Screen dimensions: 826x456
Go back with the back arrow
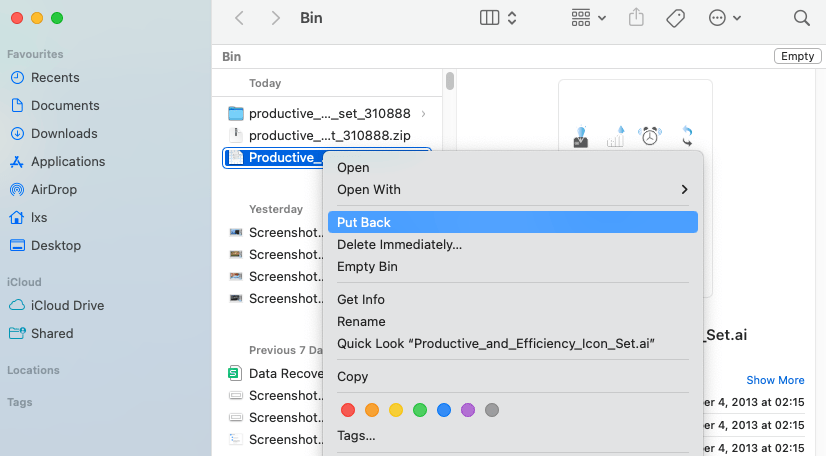tap(239, 18)
